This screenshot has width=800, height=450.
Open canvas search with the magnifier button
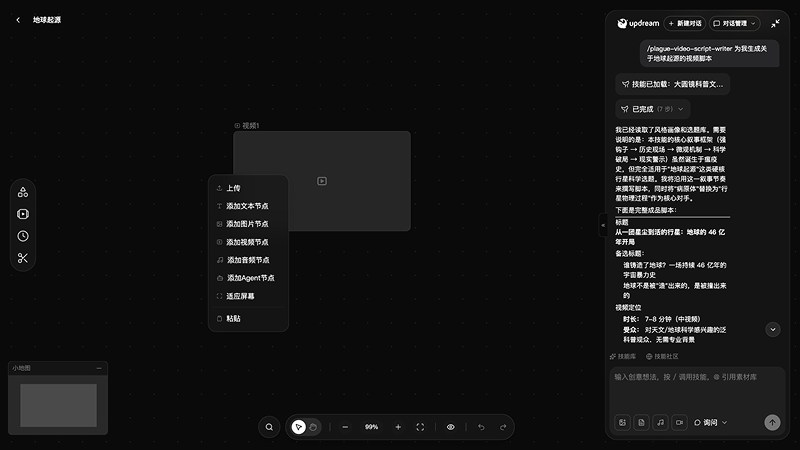click(x=269, y=427)
